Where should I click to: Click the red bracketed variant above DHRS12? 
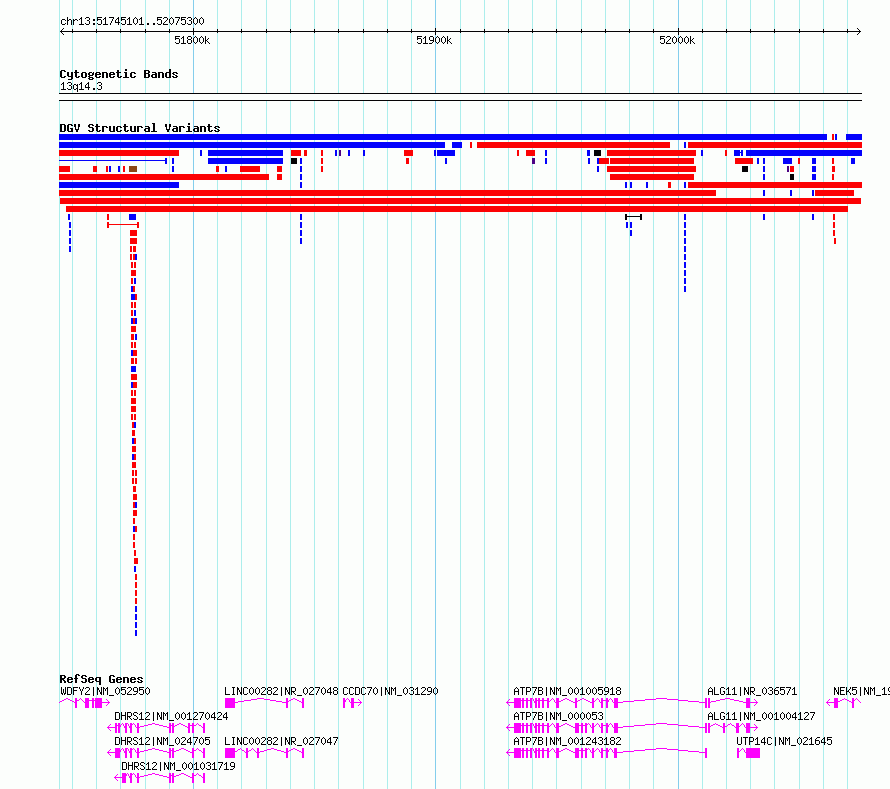click(123, 225)
